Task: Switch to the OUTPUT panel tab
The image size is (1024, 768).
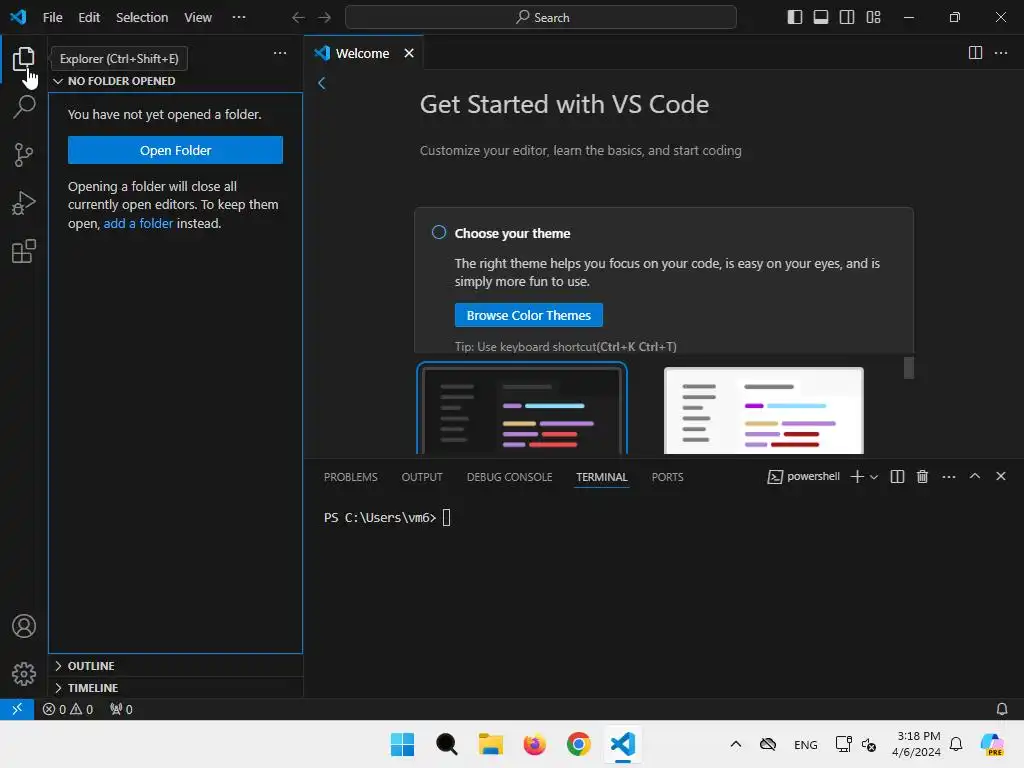Action: click(x=422, y=477)
